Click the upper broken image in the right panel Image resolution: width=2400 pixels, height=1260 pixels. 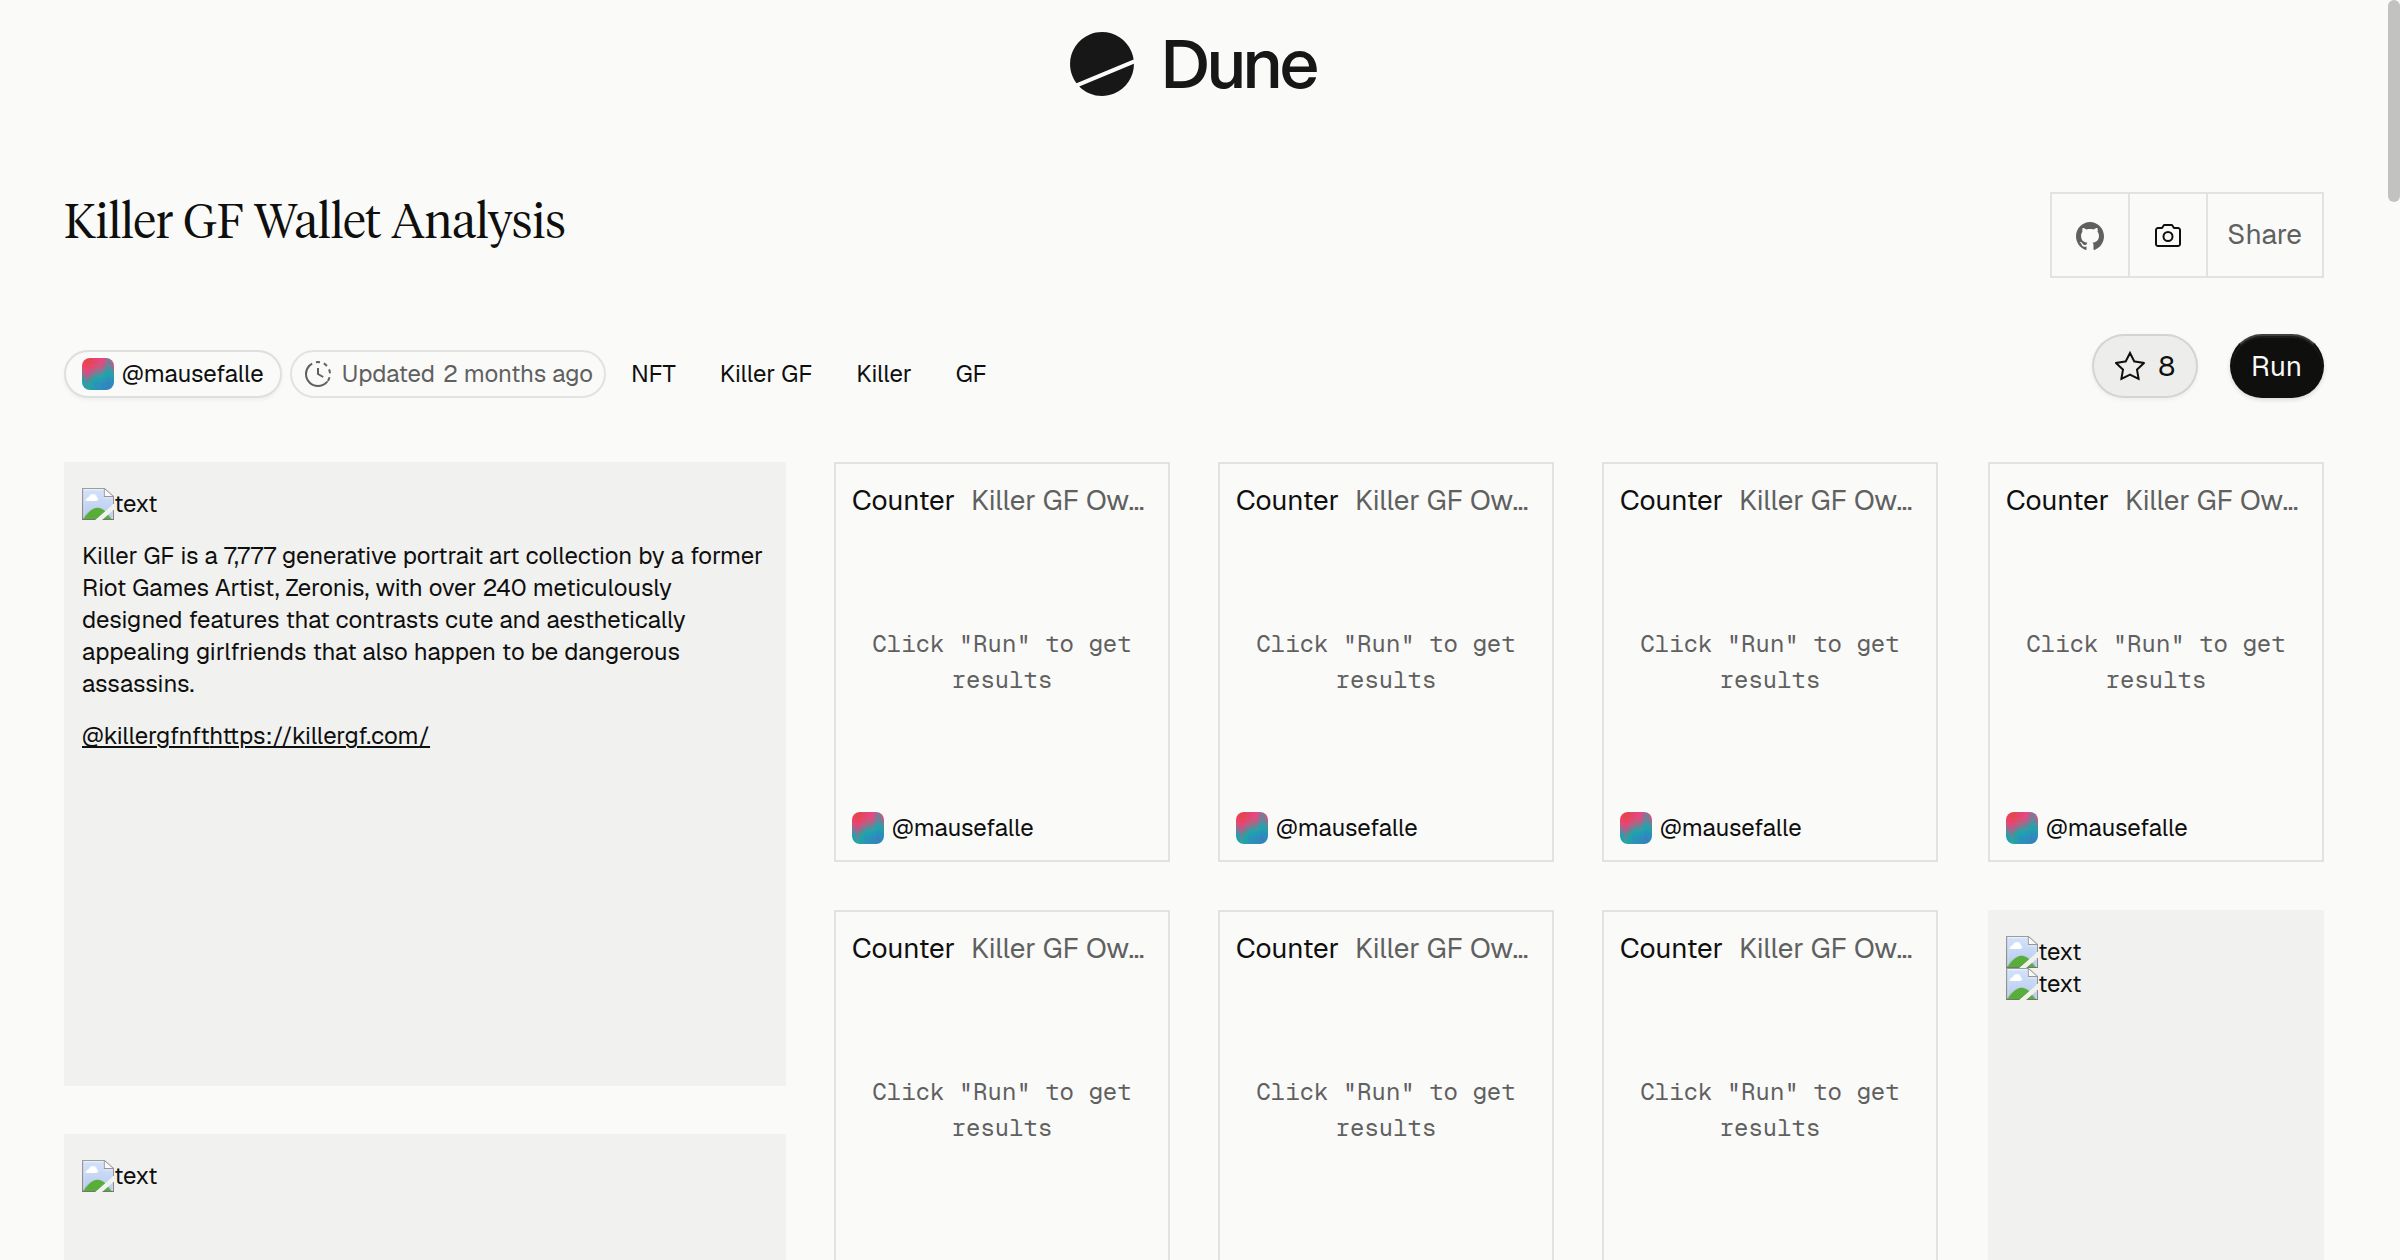pos(2022,952)
